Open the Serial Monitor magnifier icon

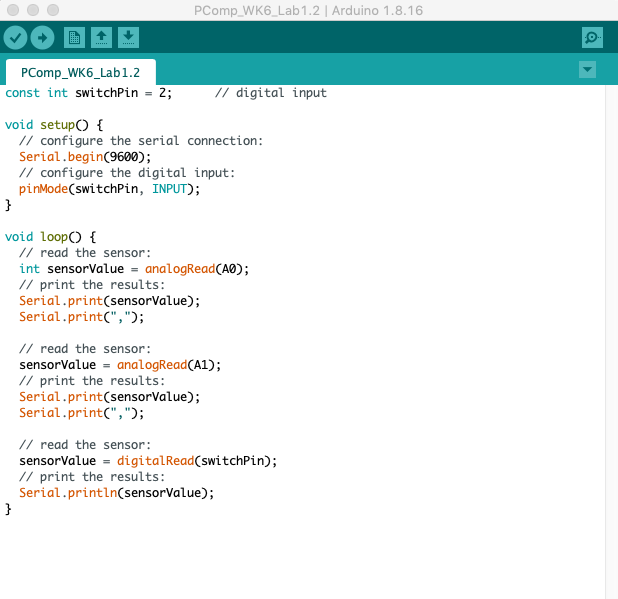click(593, 38)
